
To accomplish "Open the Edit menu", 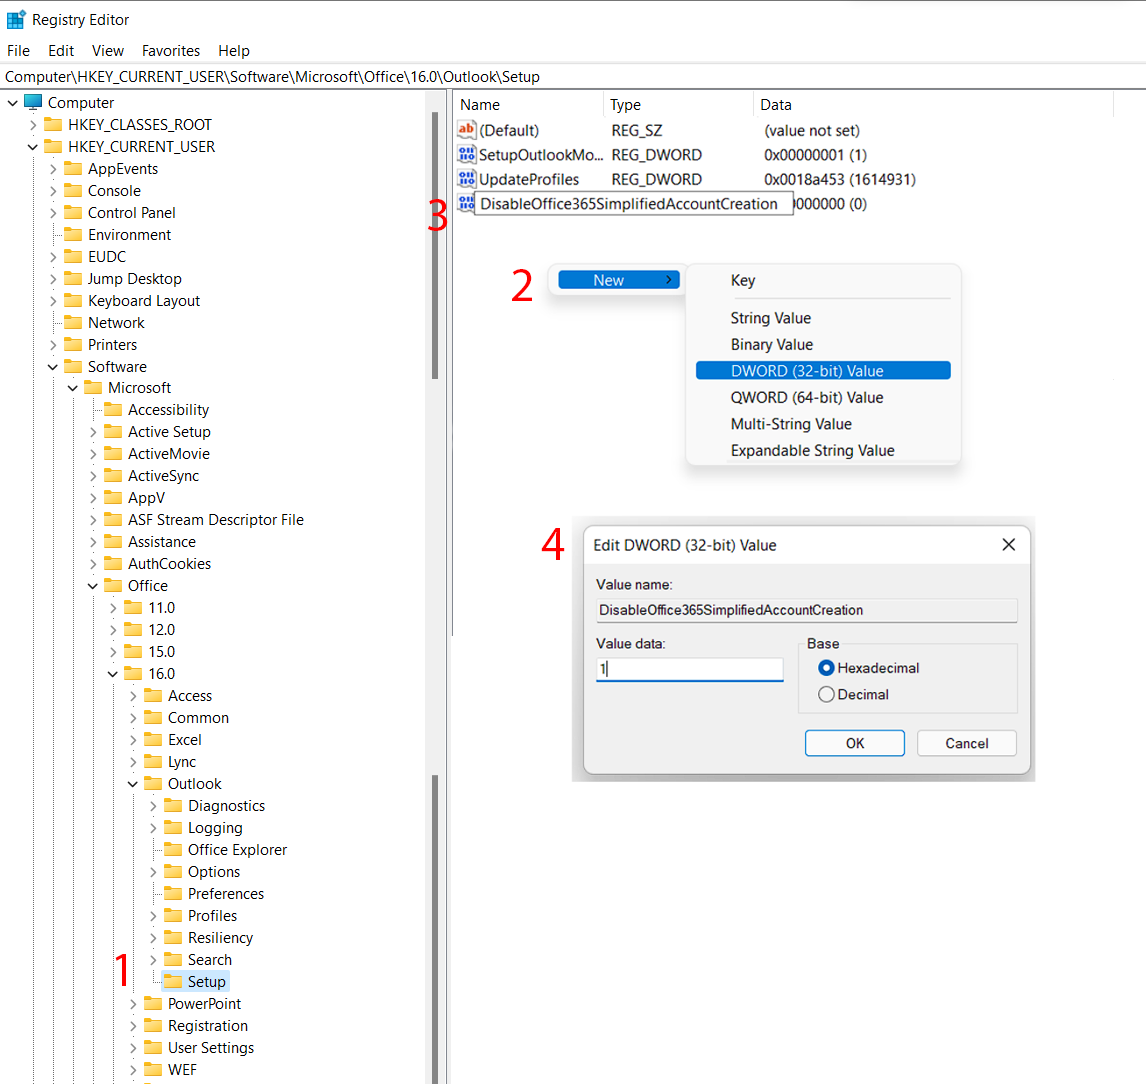I will click(x=61, y=50).
